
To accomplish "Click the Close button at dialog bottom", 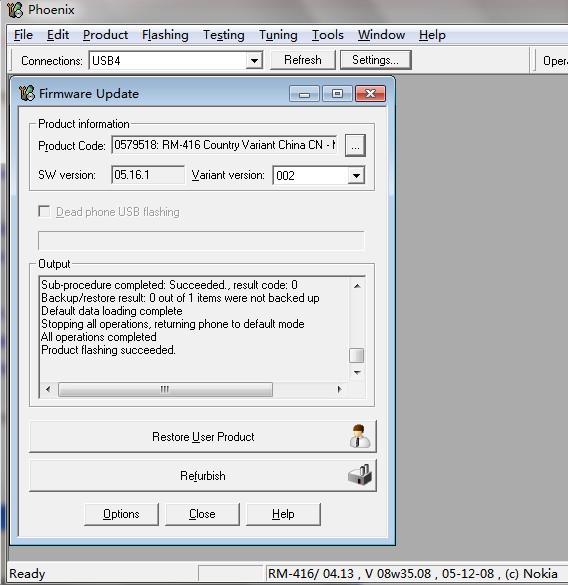I will [202, 514].
